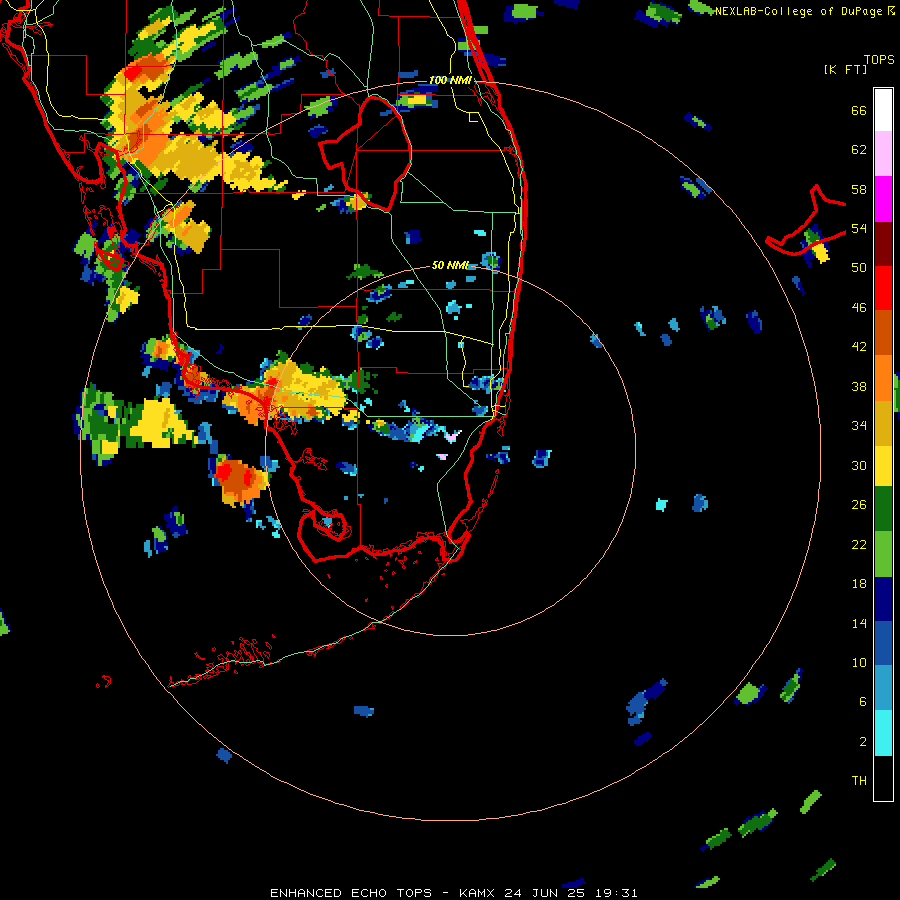The image size is (900, 900).
Task: Click the 22 legend value
Action: click(x=859, y=544)
